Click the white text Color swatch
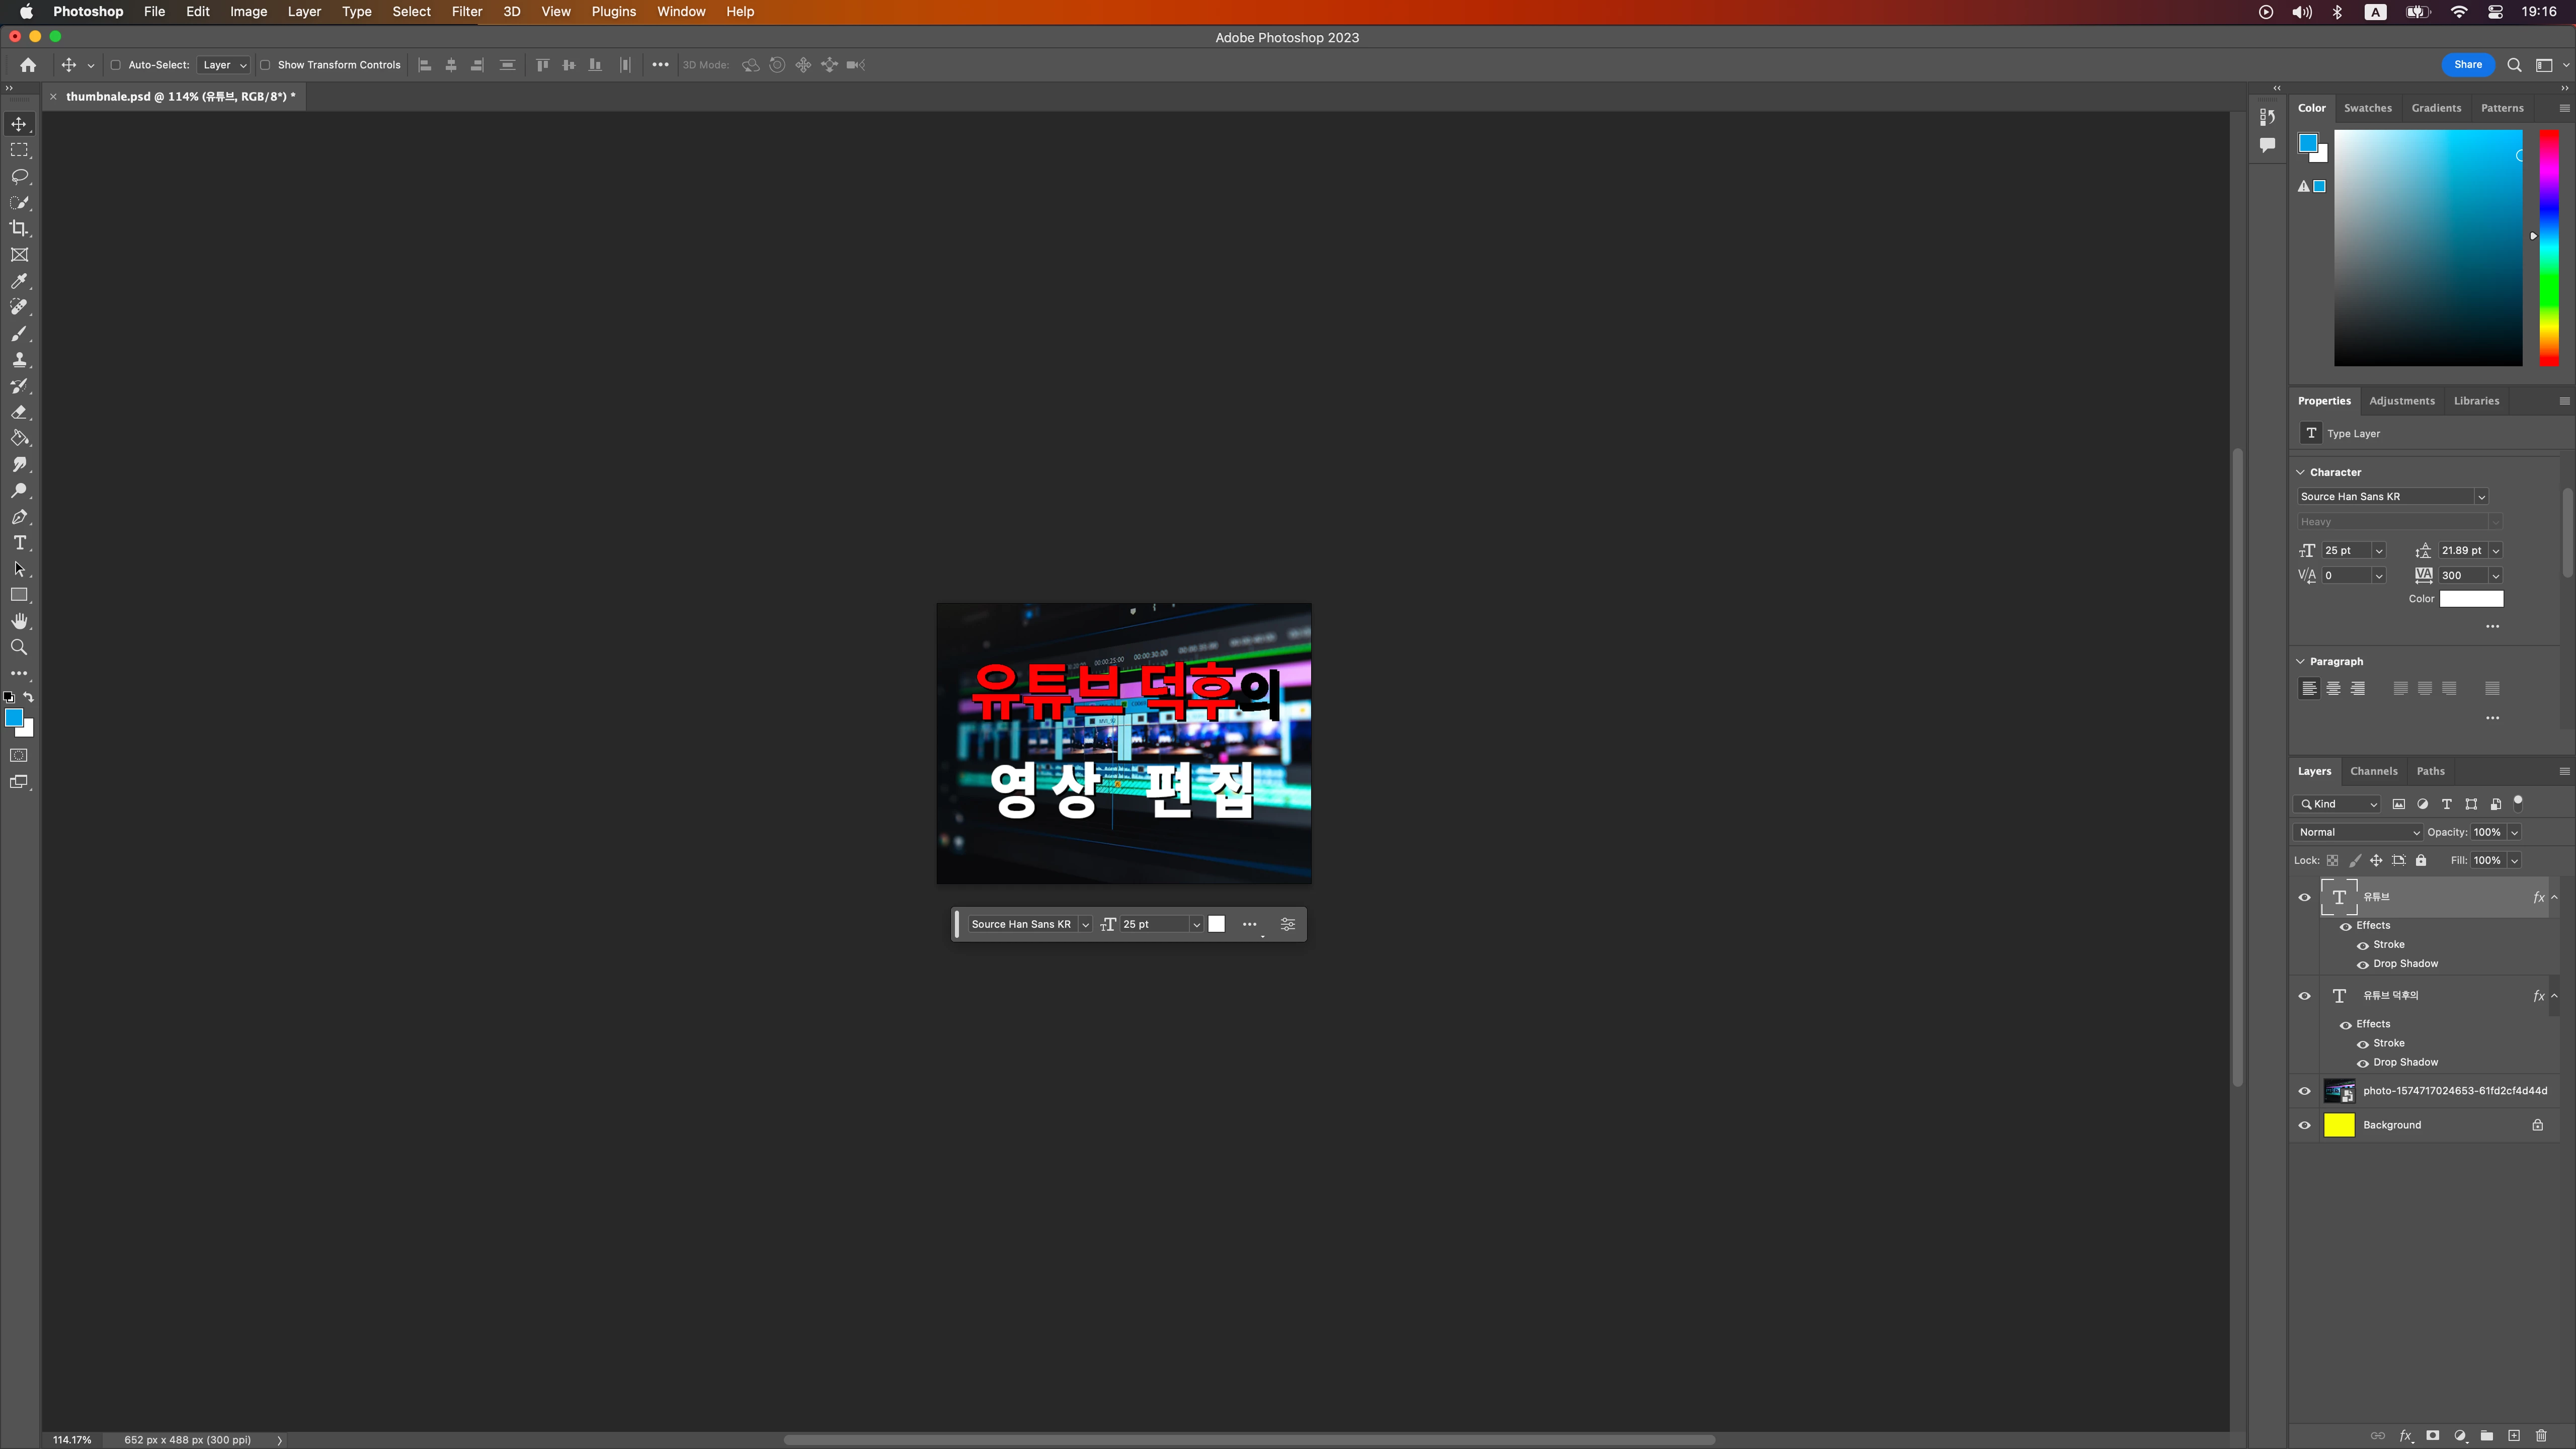The height and width of the screenshot is (1449, 2576). [x=2471, y=599]
